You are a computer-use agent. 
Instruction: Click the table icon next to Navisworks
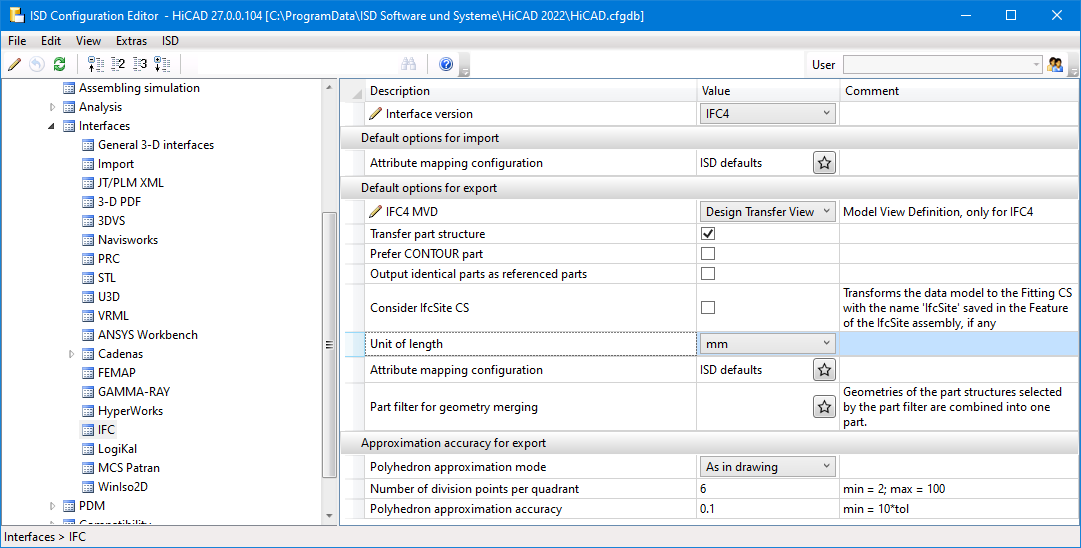coord(88,240)
